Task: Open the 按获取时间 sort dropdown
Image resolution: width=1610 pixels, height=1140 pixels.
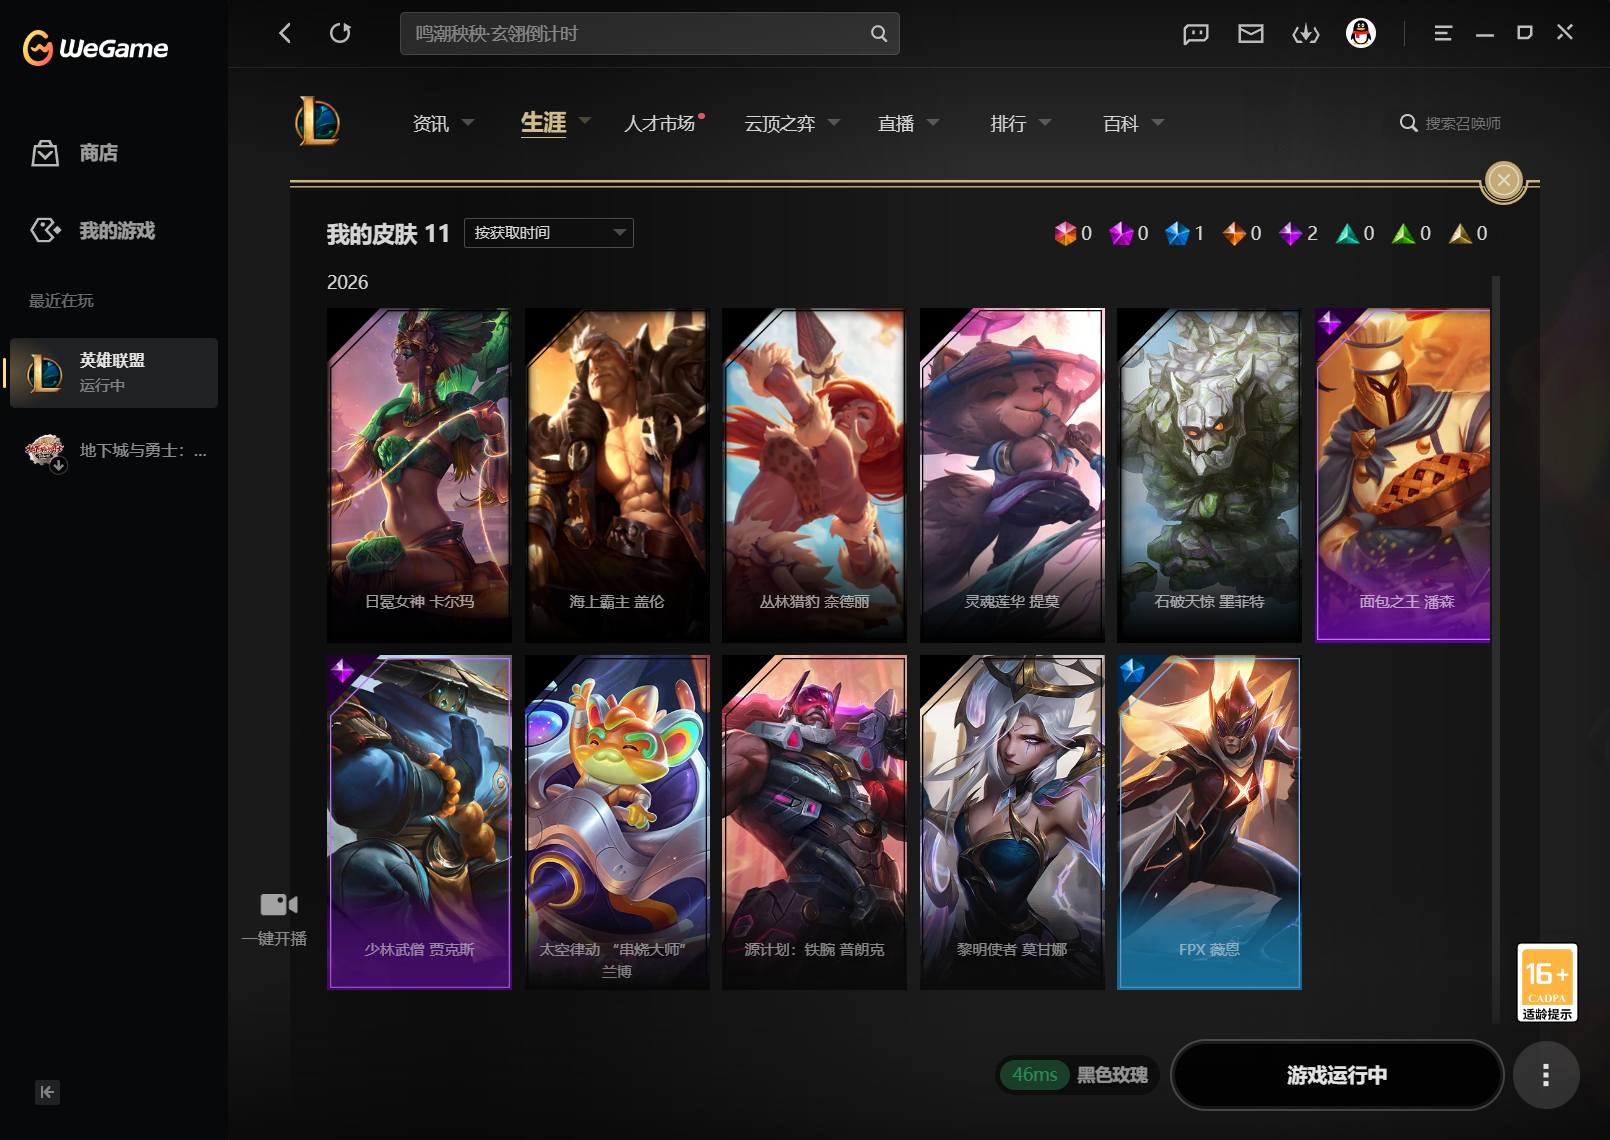Action: (x=549, y=233)
